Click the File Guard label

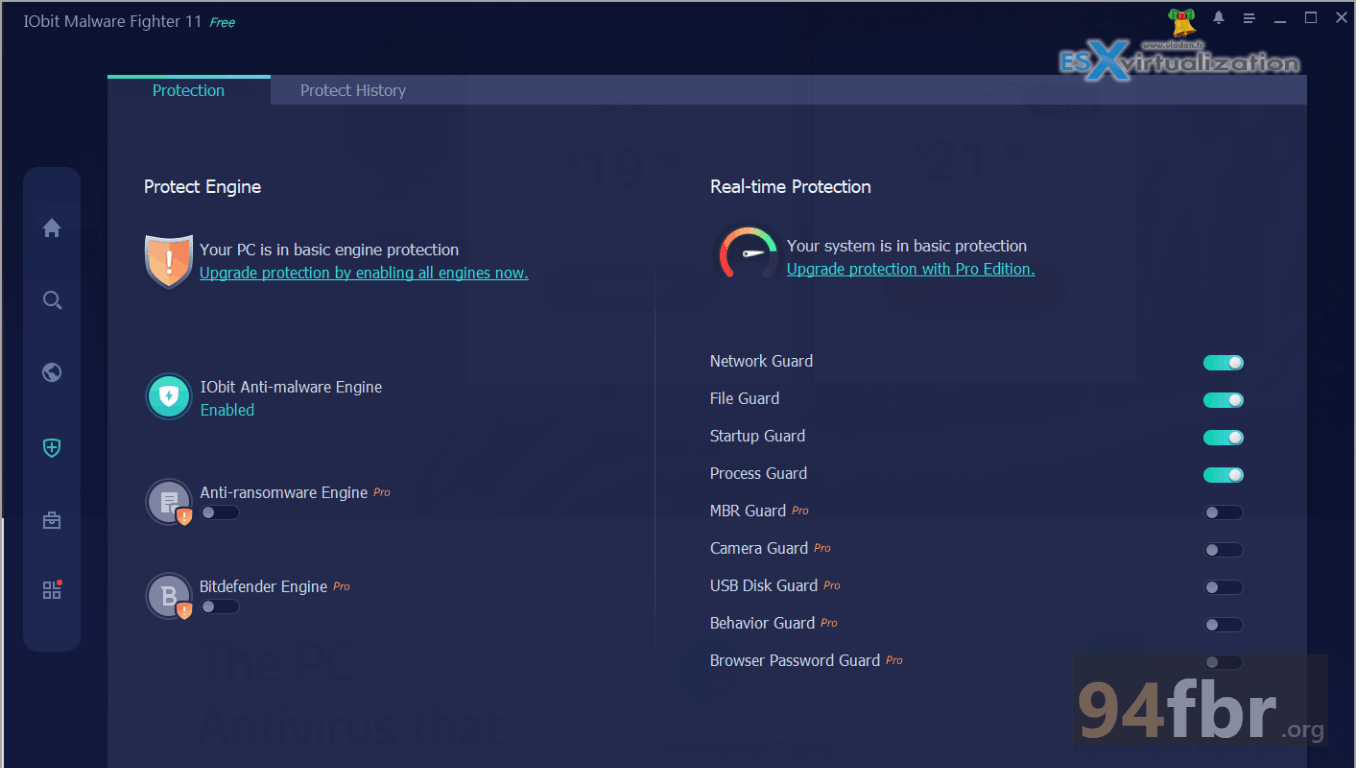click(744, 398)
